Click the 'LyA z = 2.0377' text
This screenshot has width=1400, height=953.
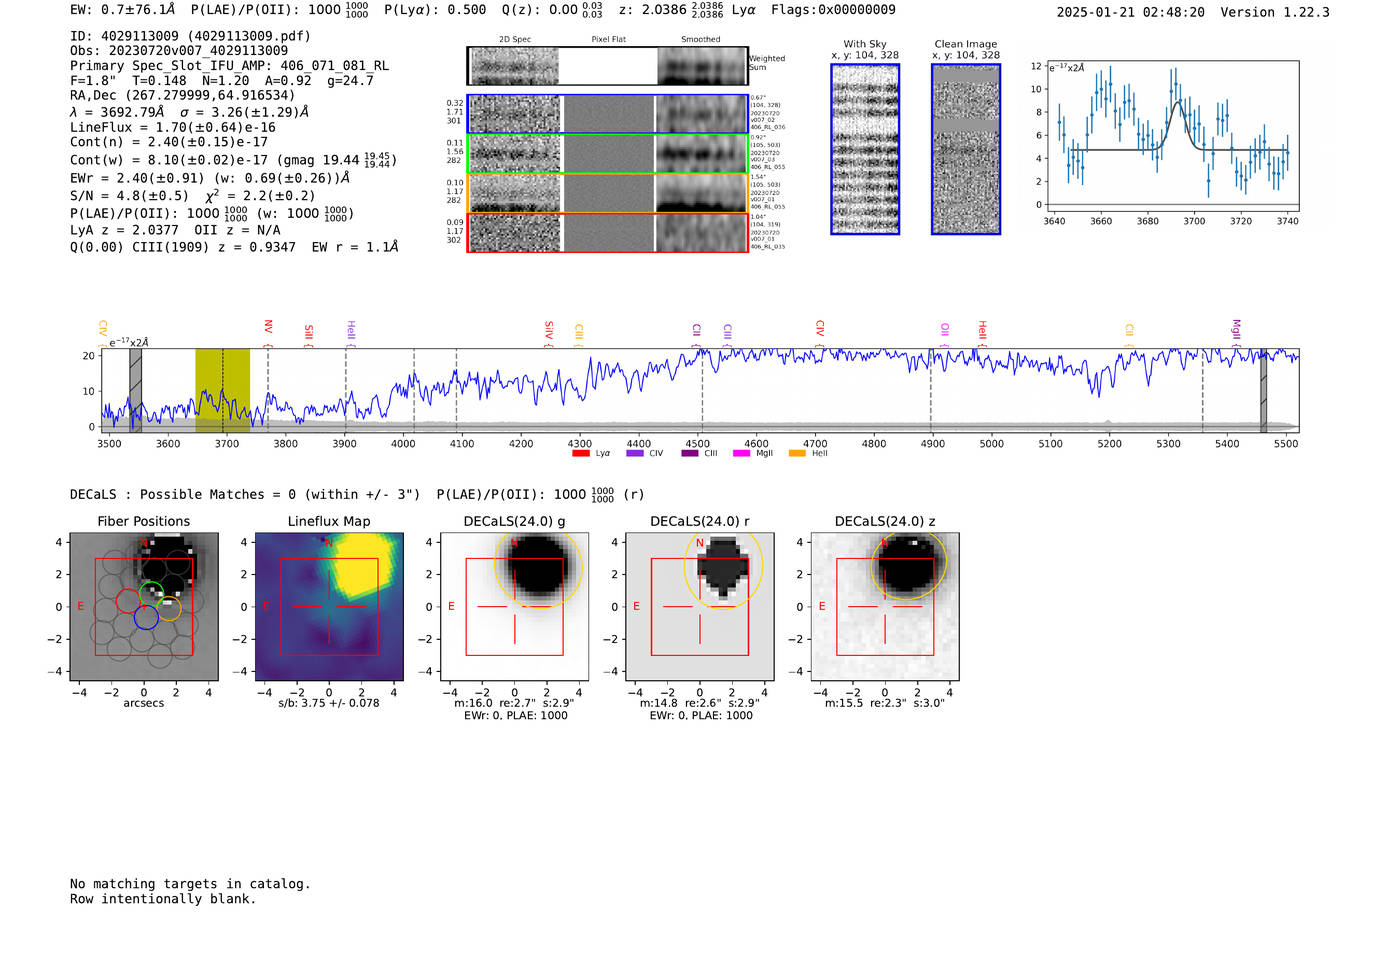click(126, 230)
